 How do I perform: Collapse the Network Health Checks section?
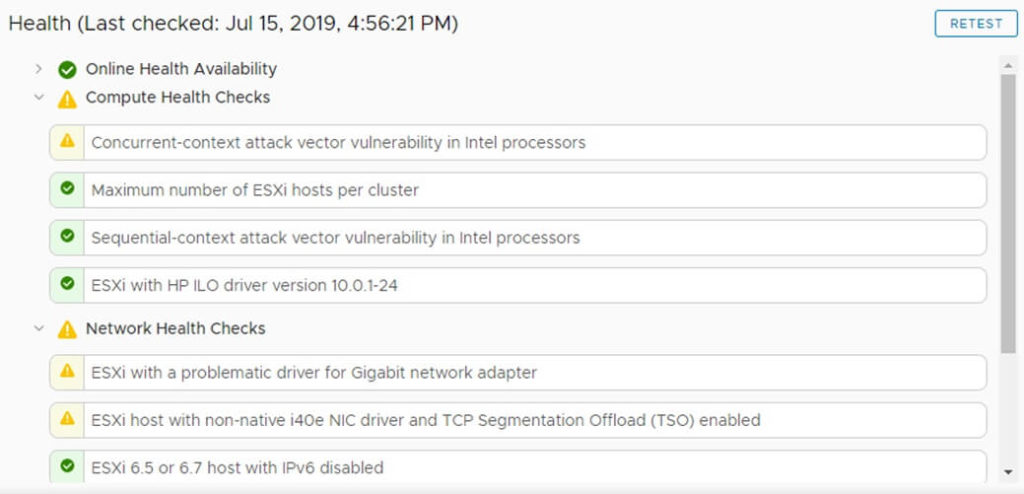pos(39,328)
